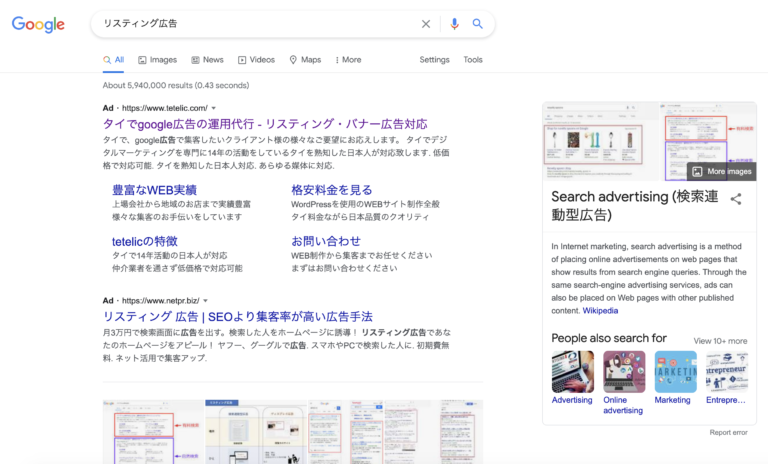Switch to the Images tab
The width and height of the screenshot is (768, 464).
(x=157, y=60)
